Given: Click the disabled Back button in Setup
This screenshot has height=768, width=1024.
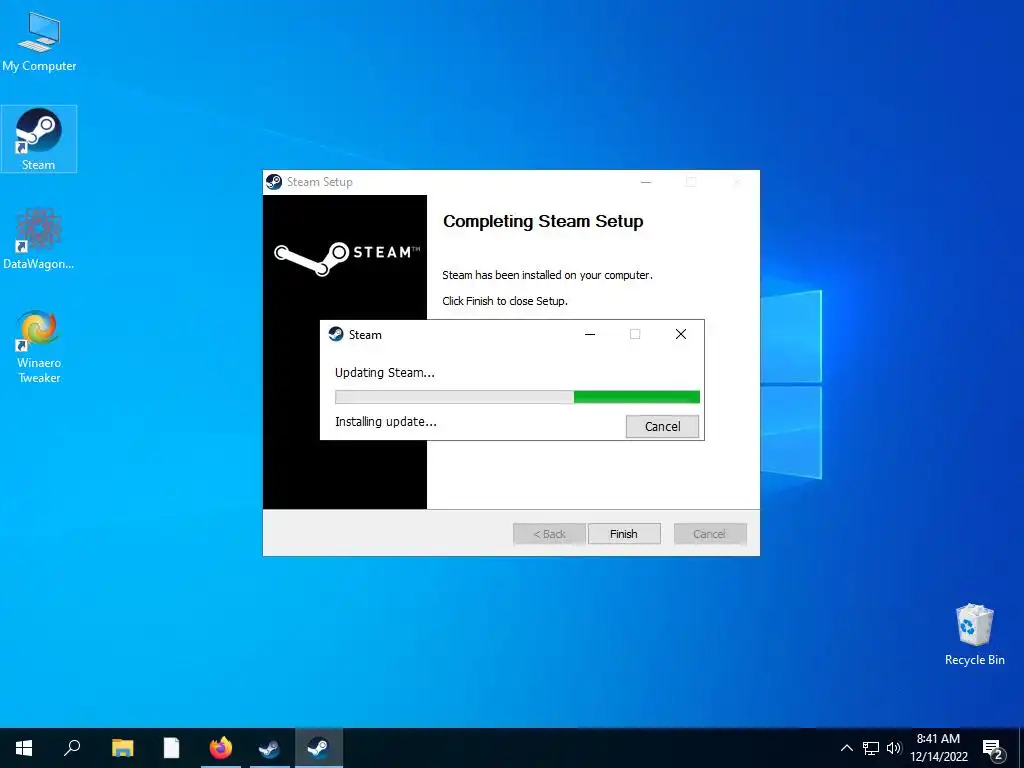Looking at the screenshot, I should tap(549, 534).
